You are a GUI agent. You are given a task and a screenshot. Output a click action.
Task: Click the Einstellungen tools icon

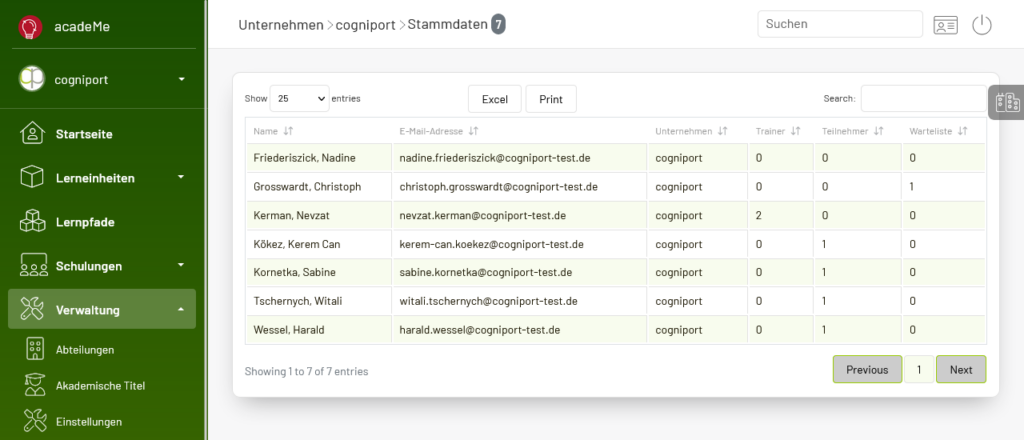click(35, 421)
